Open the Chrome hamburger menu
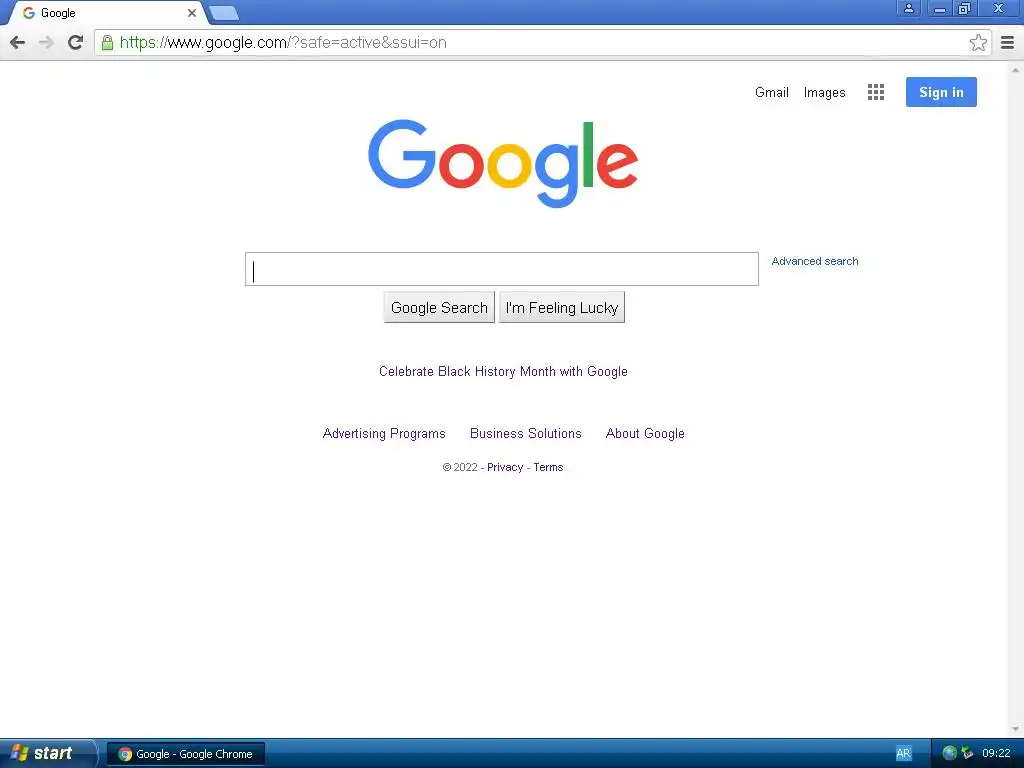1024x768 pixels. coord(1008,42)
